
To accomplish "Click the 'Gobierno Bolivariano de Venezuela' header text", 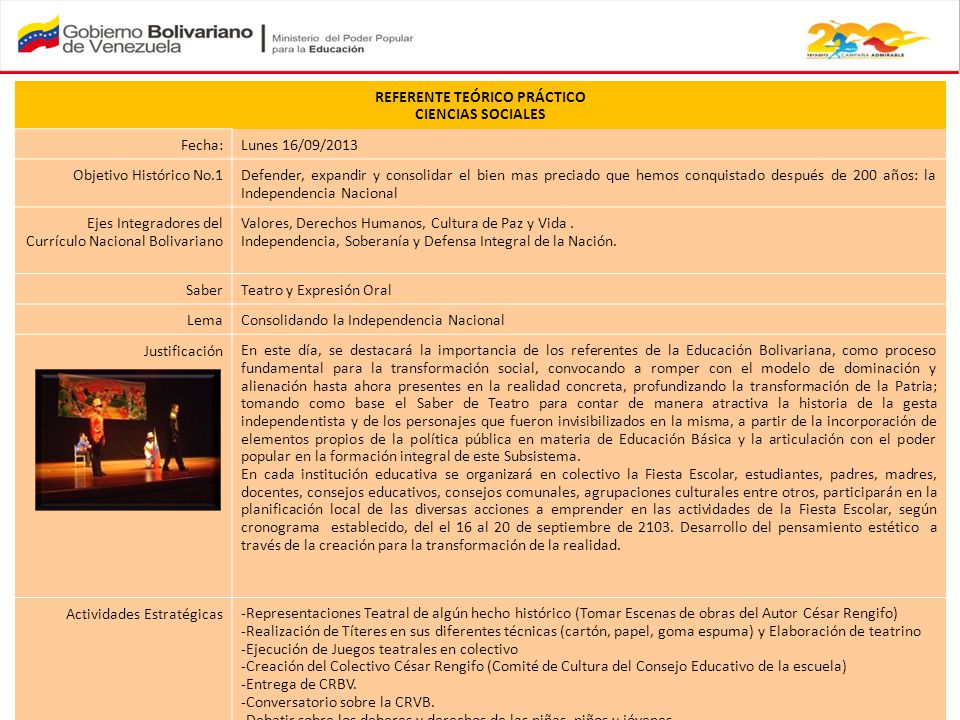I will point(157,39).
